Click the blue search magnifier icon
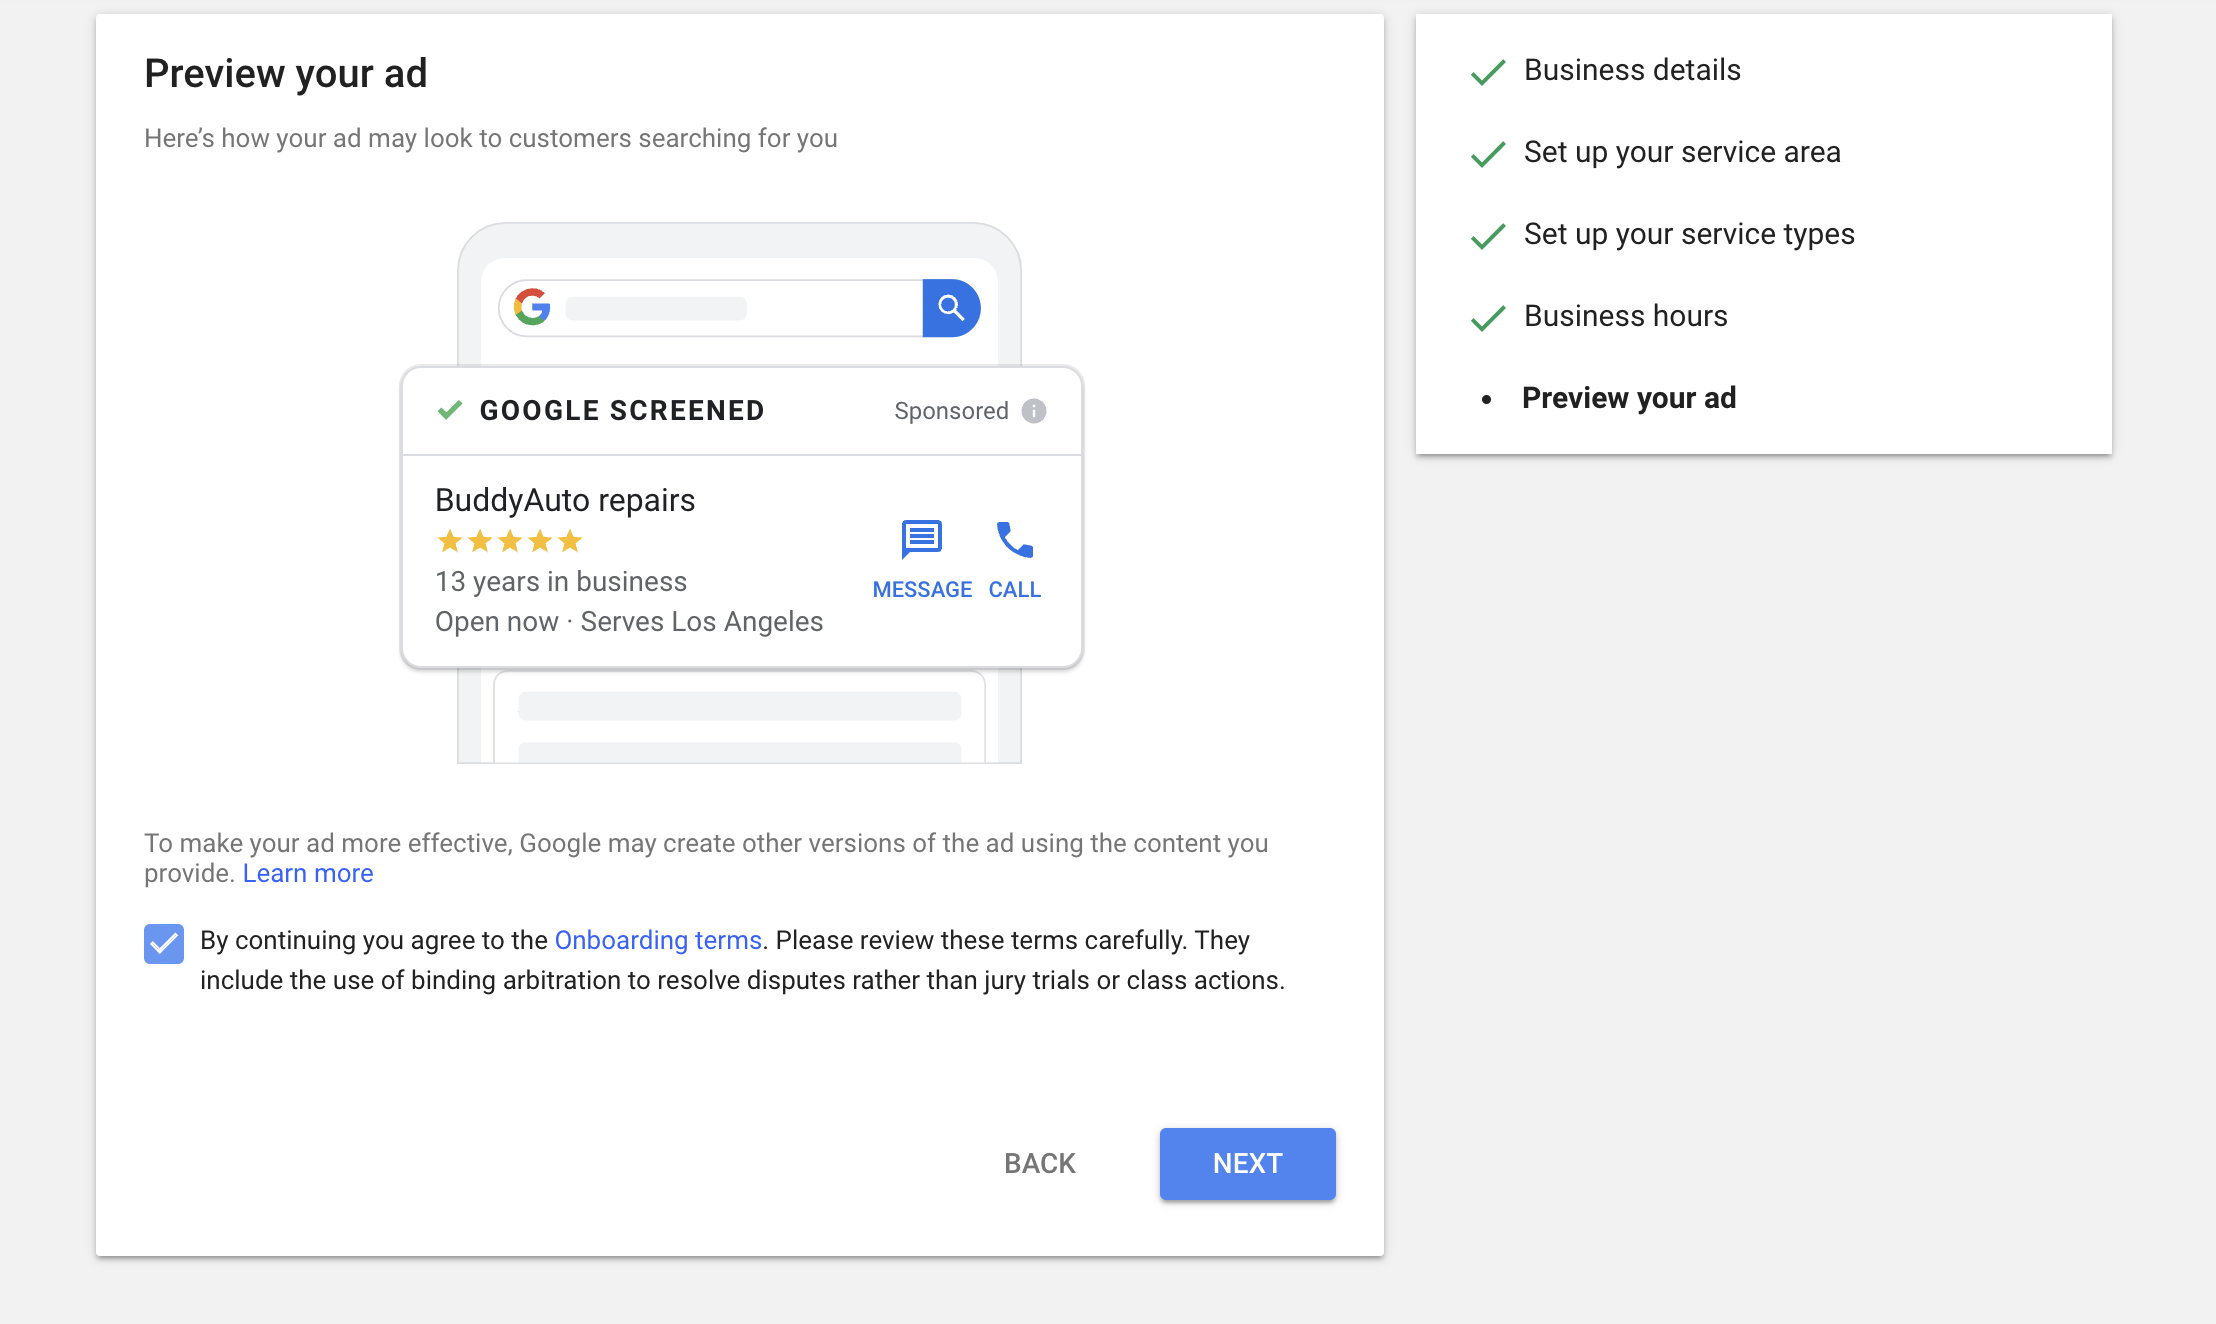 tap(951, 308)
